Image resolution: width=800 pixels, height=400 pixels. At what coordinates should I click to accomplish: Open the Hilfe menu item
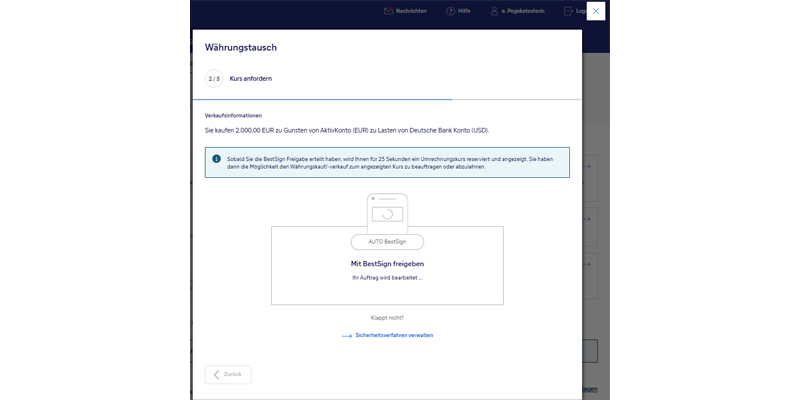464,11
